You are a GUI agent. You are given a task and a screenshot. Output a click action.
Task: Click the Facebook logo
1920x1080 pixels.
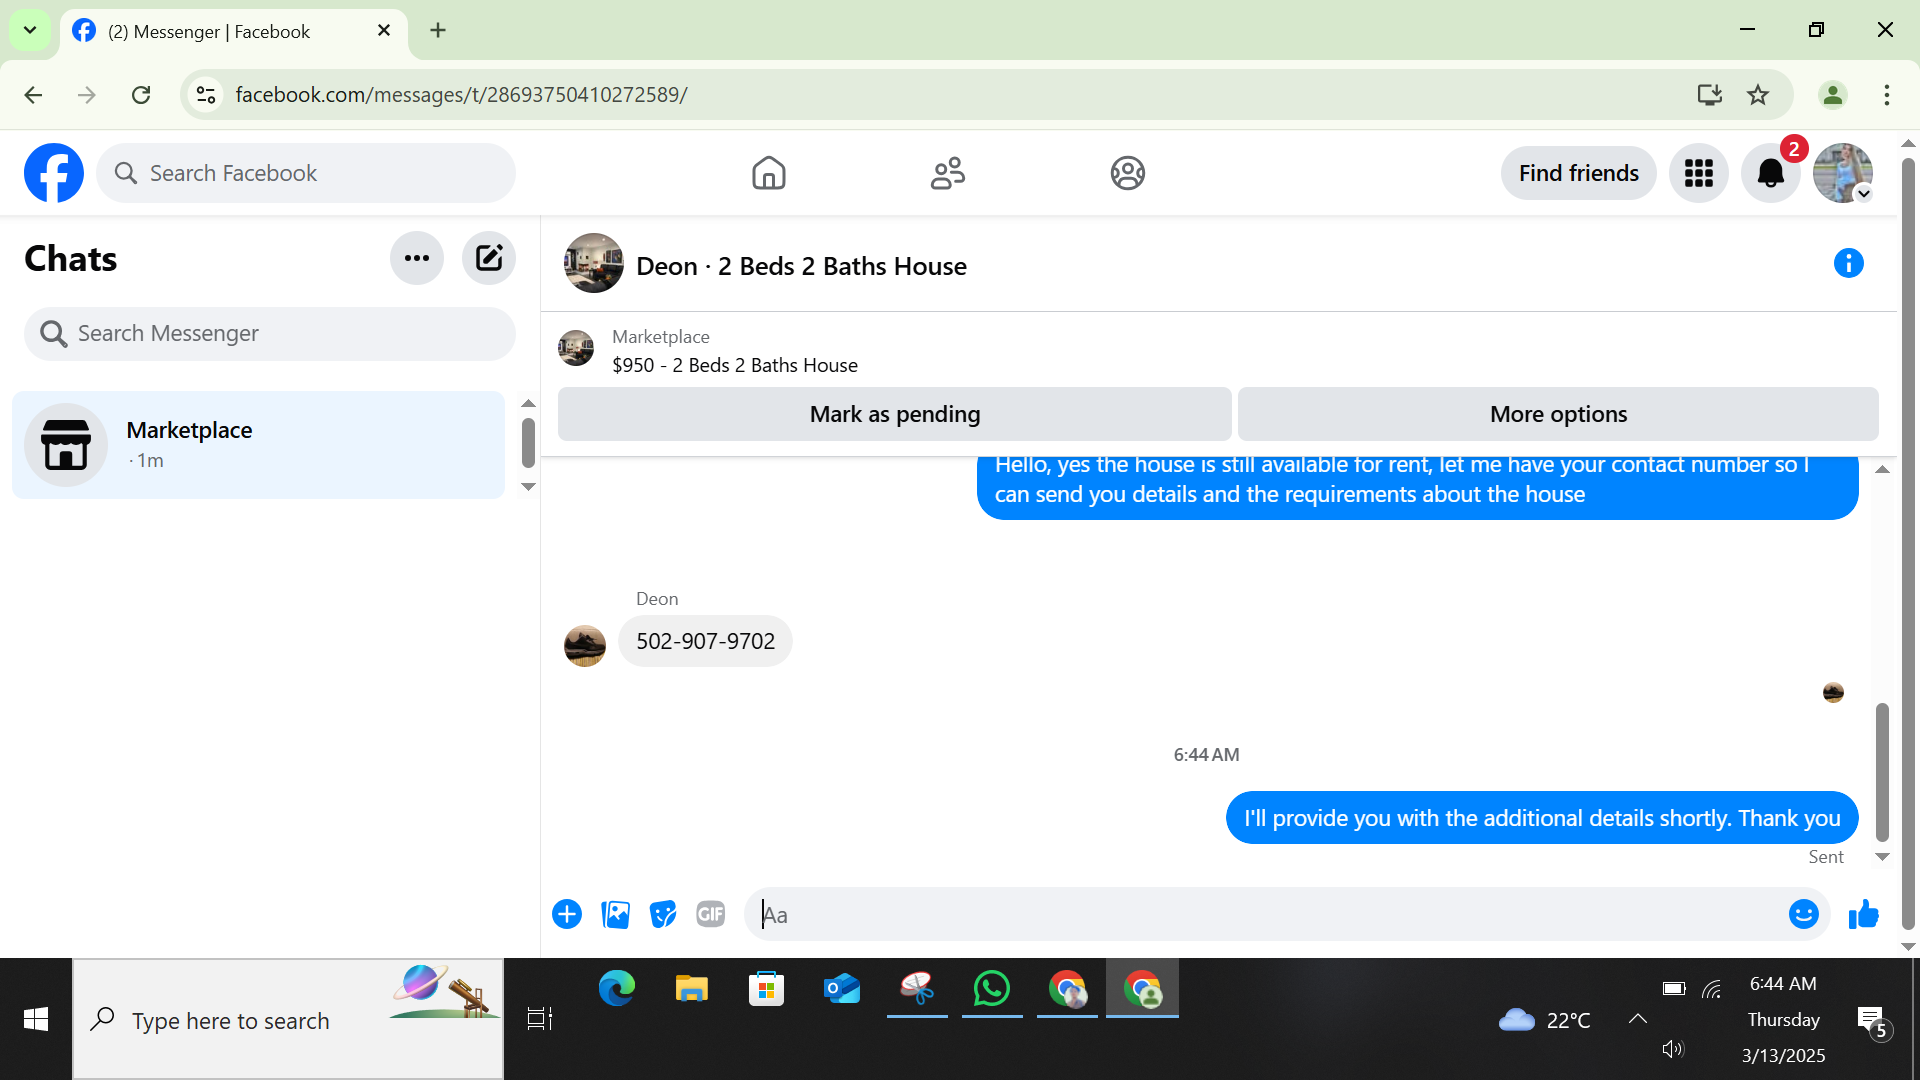pos(54,173)
